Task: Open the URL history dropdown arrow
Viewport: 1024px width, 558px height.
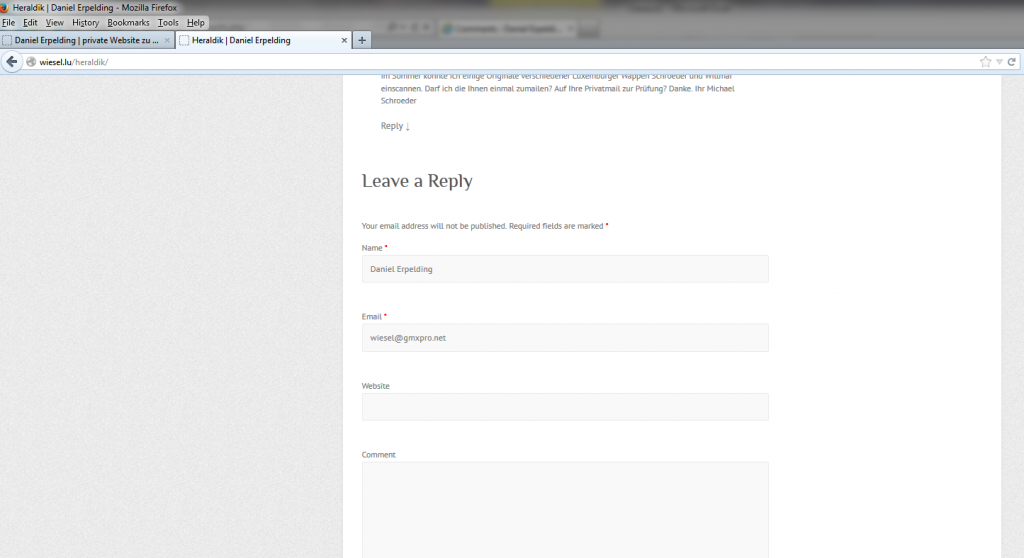Action: 998,62
